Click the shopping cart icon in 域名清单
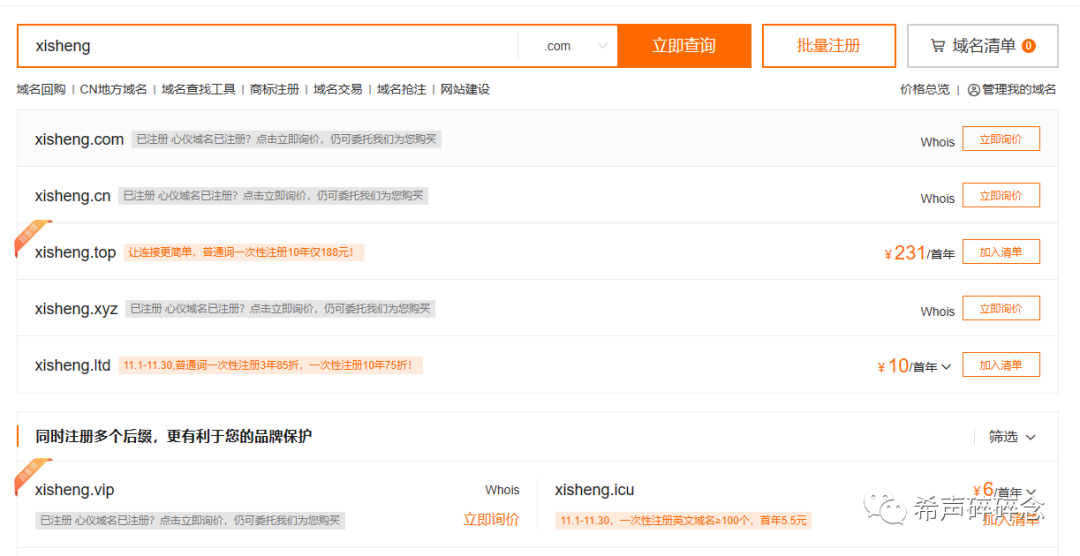 click(x=937, y=46)
